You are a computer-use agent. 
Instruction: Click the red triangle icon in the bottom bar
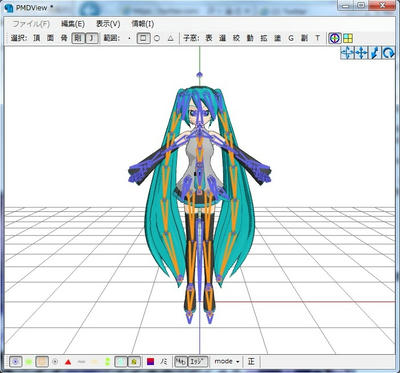tap(68, 362)
